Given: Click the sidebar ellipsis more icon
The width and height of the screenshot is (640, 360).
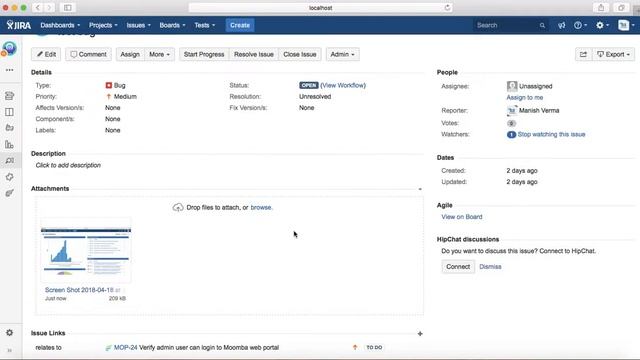Looking at the screenshot, I should tap(9, 70).
